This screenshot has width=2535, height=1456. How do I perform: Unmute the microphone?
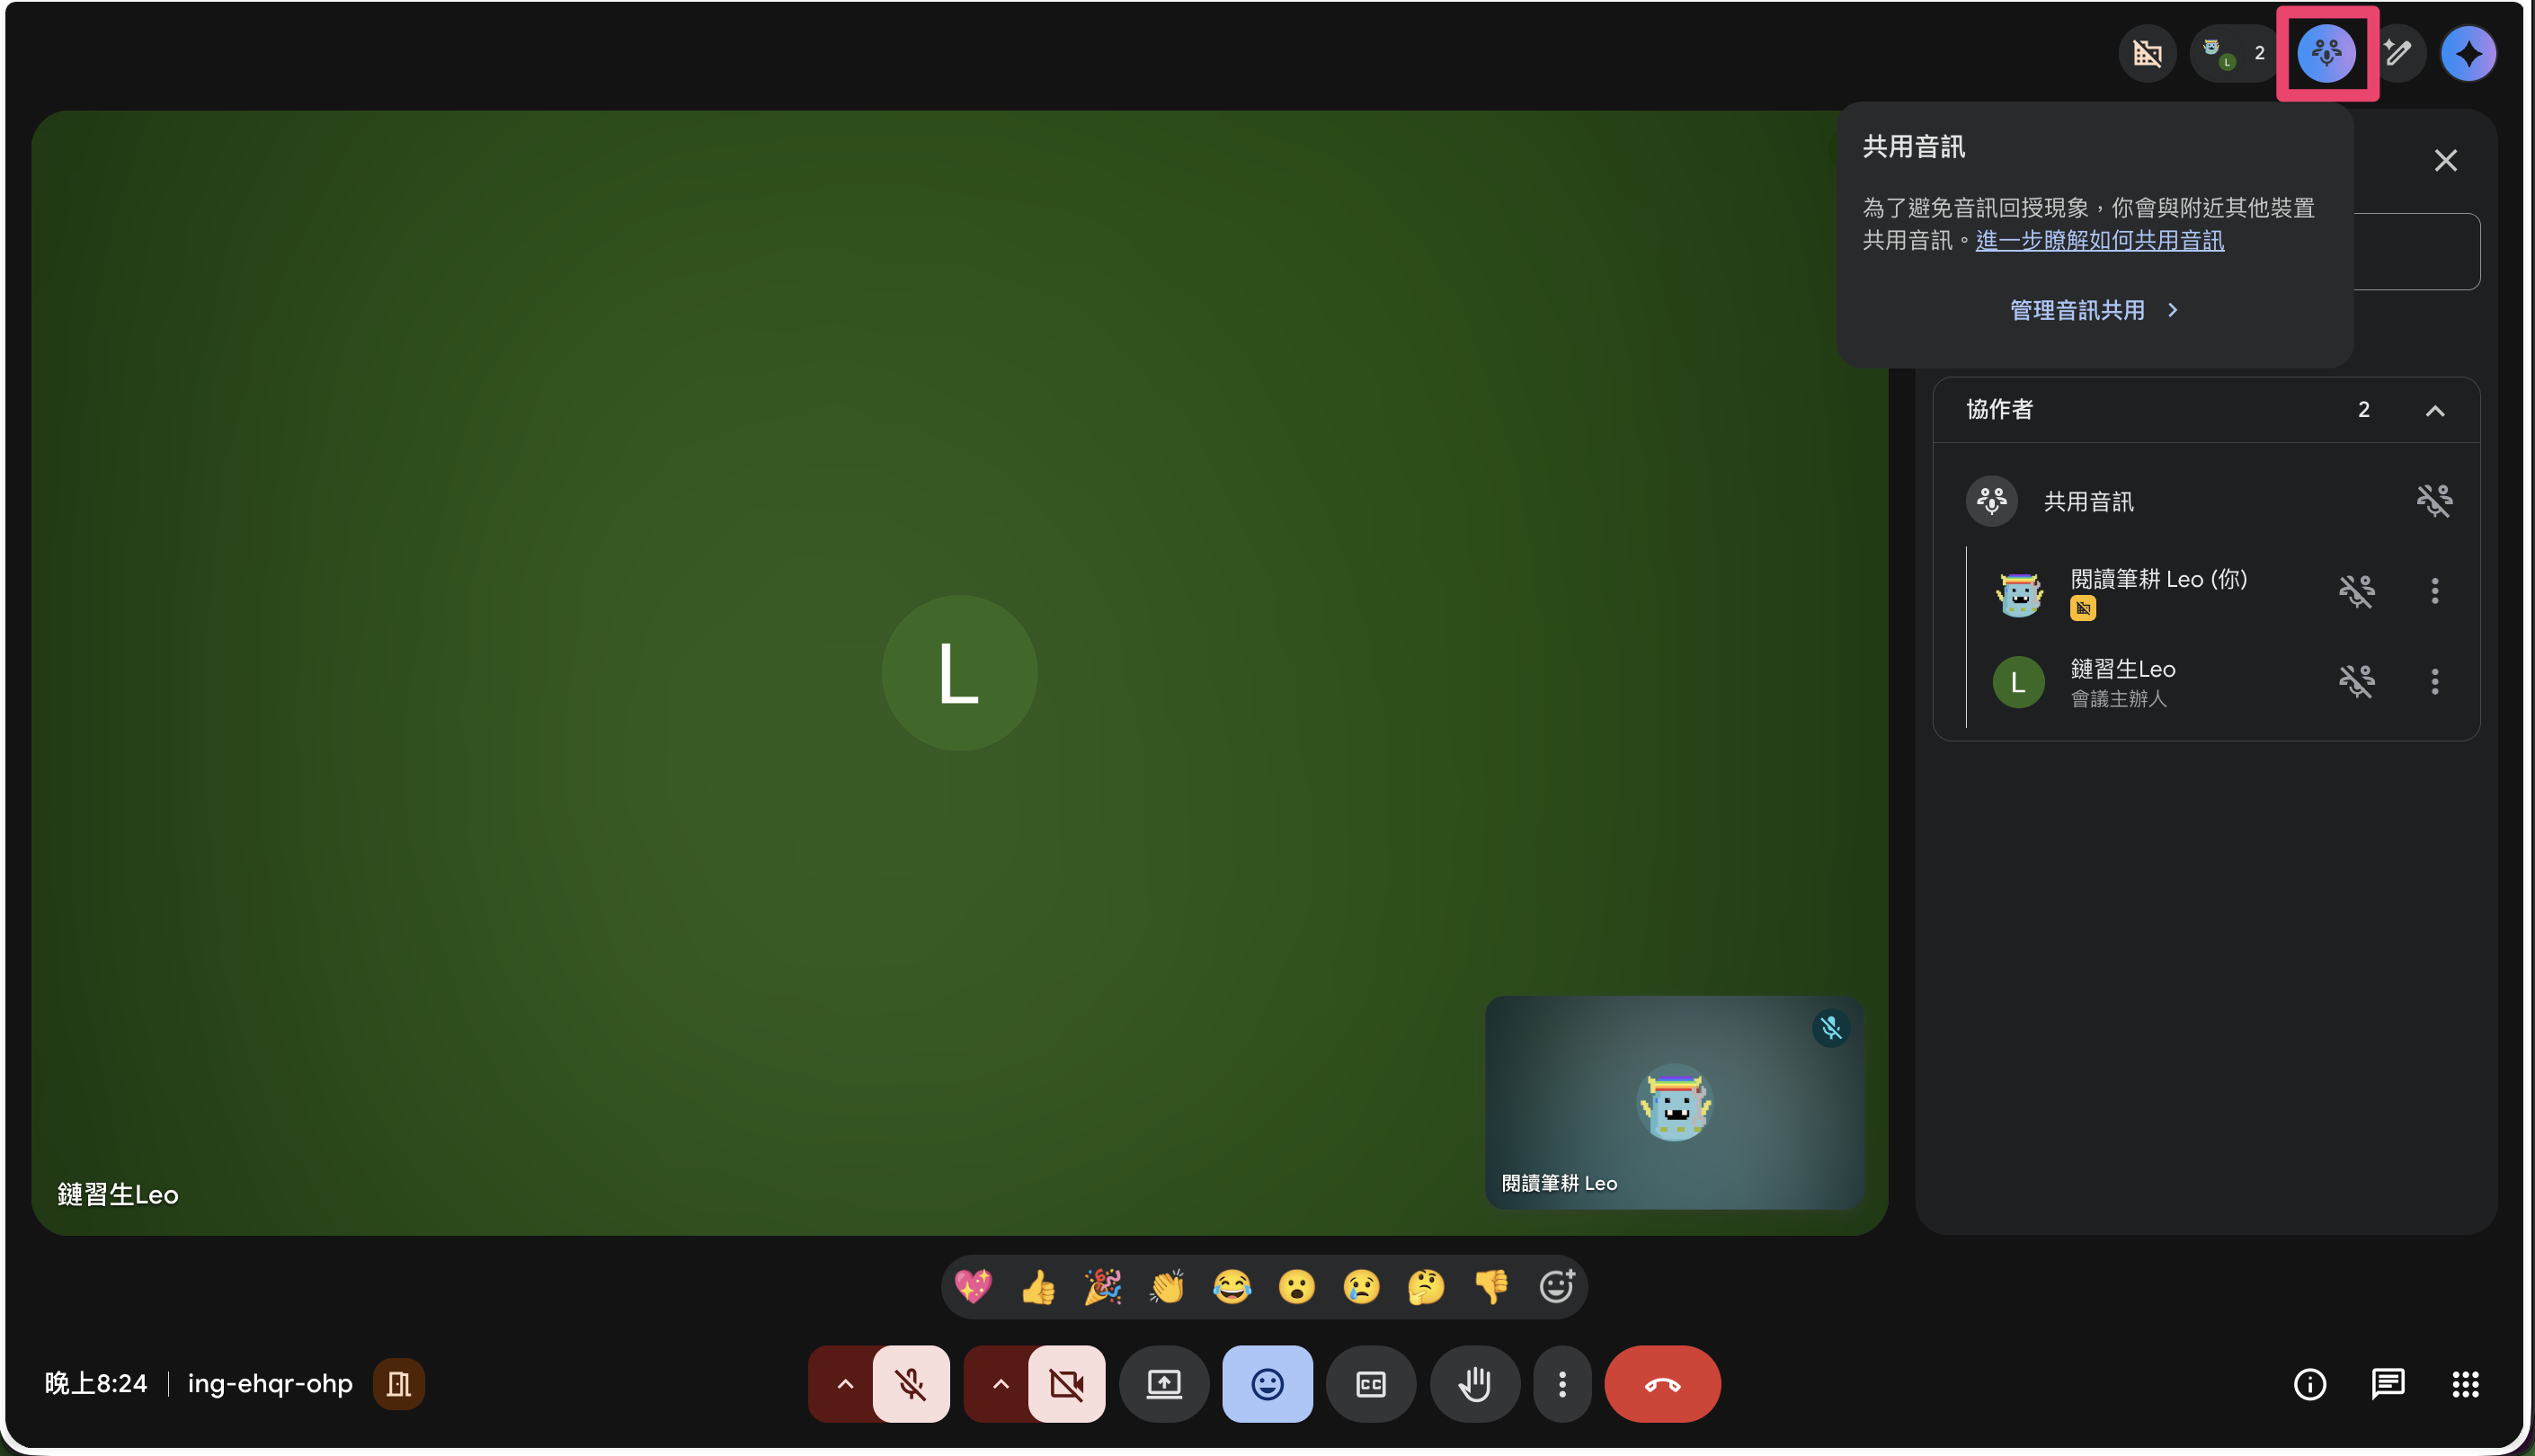[910, 1384]
